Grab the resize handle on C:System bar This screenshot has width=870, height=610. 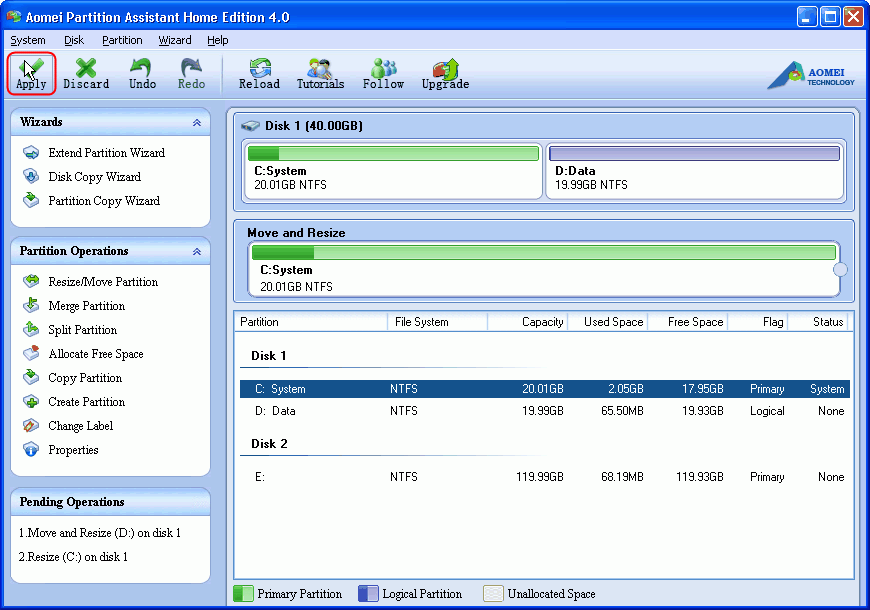840,269
